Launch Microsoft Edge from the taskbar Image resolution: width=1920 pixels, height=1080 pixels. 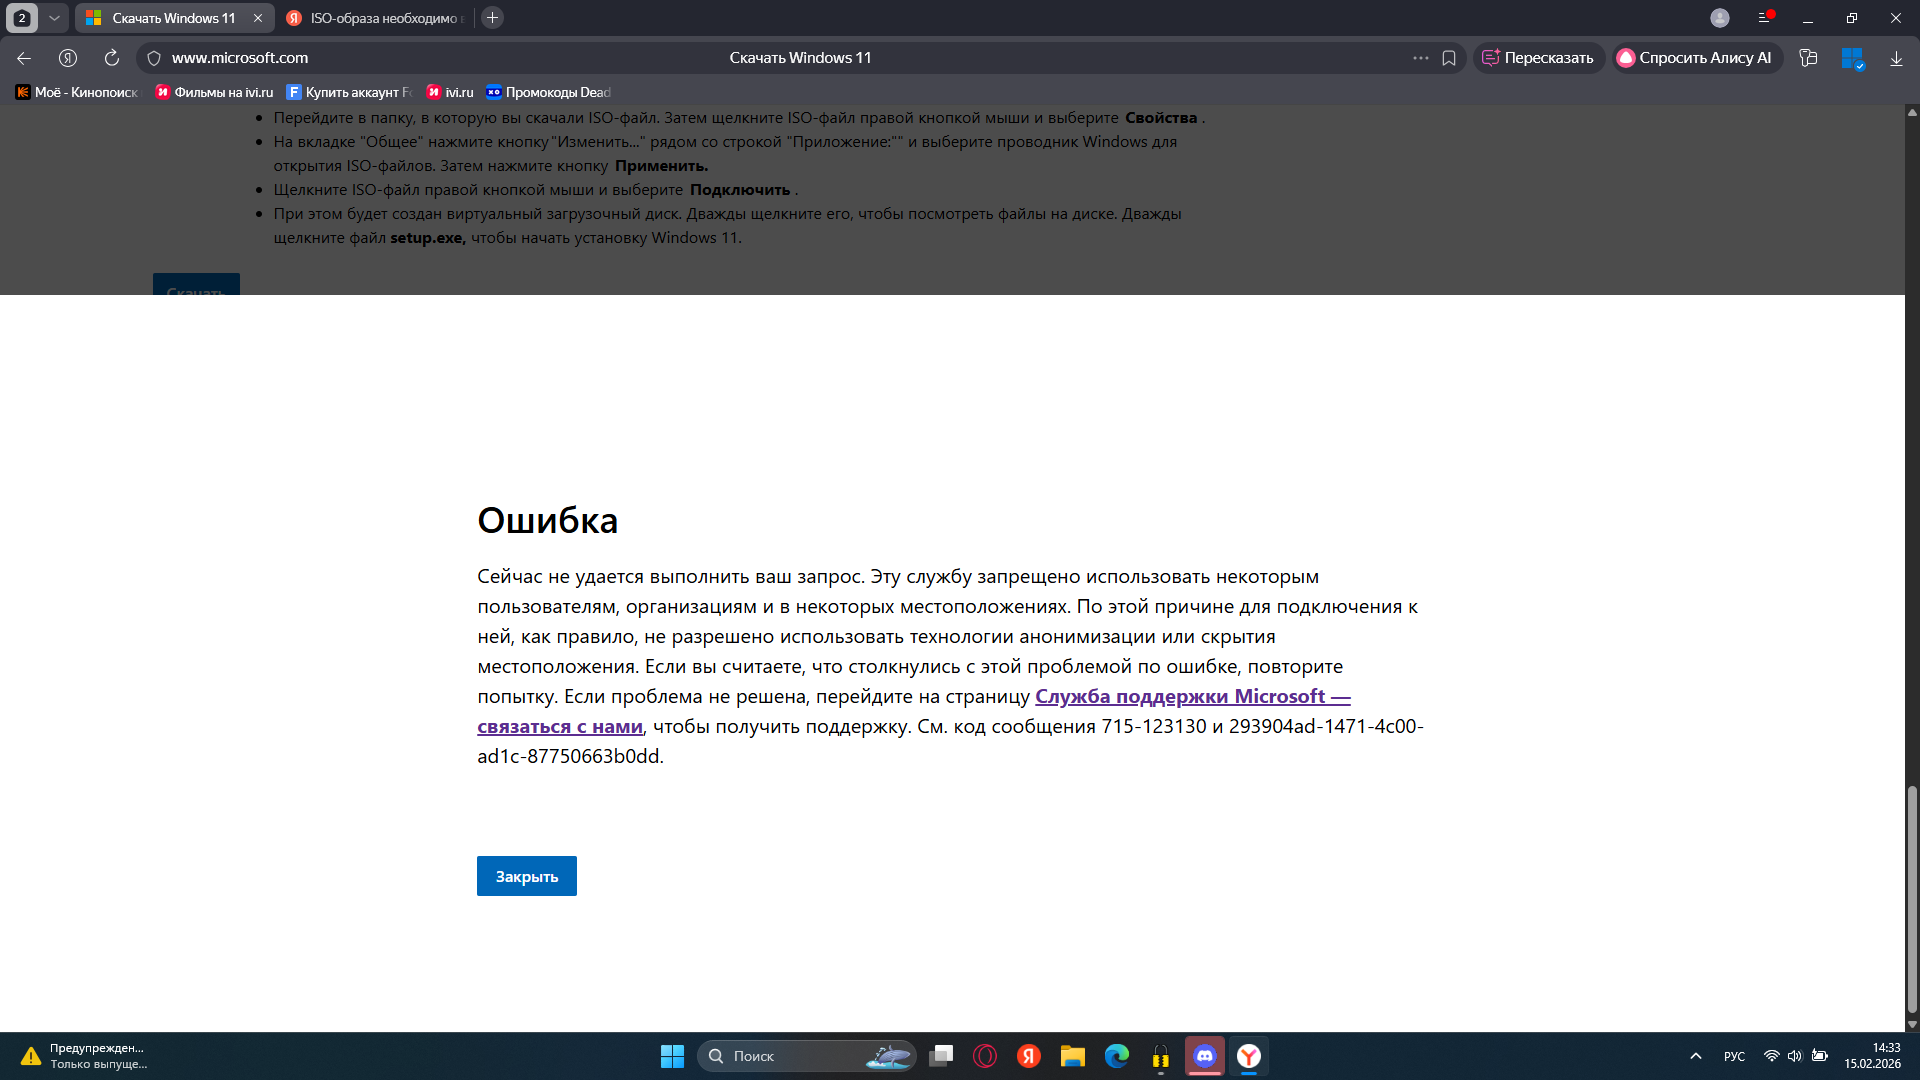click(x=1117, y=1056)
